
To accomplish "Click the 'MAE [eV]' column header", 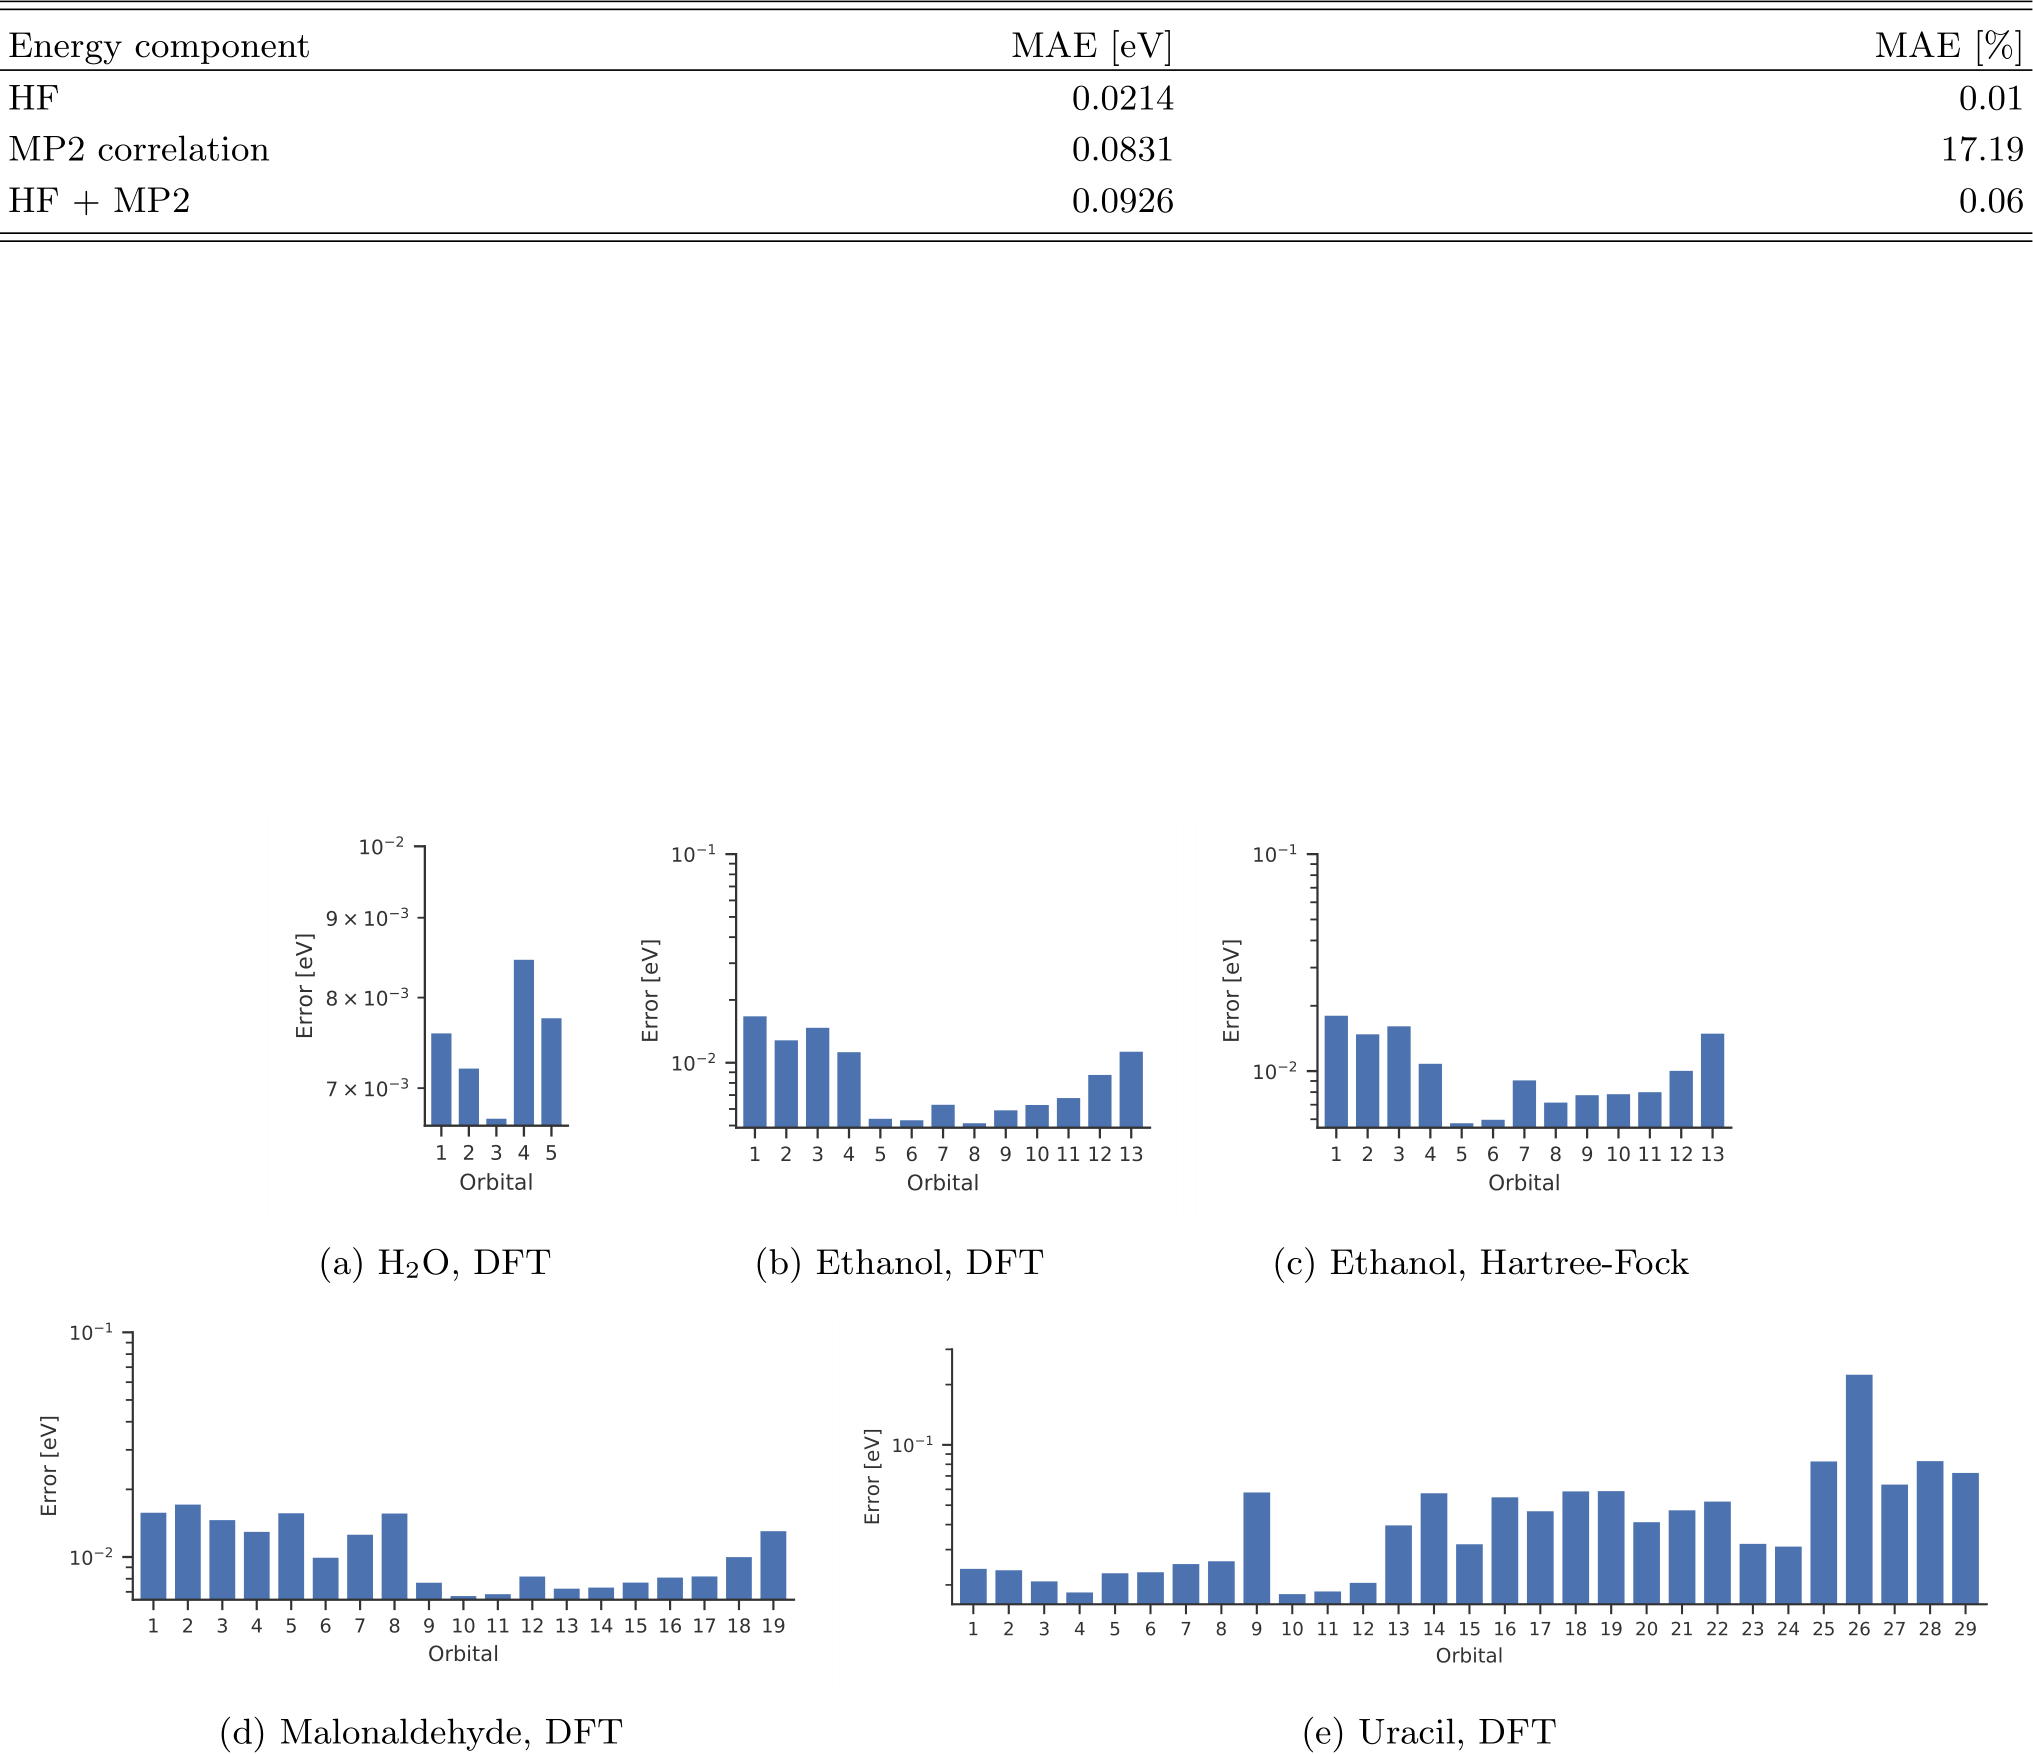I will 1092,46.
